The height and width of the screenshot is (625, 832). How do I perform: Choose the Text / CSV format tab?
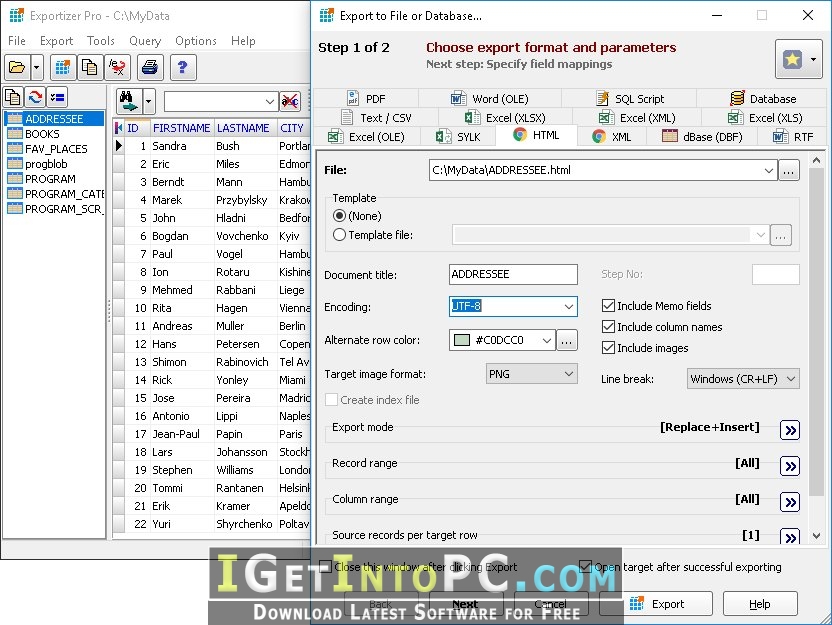click(x=376, y=118)
